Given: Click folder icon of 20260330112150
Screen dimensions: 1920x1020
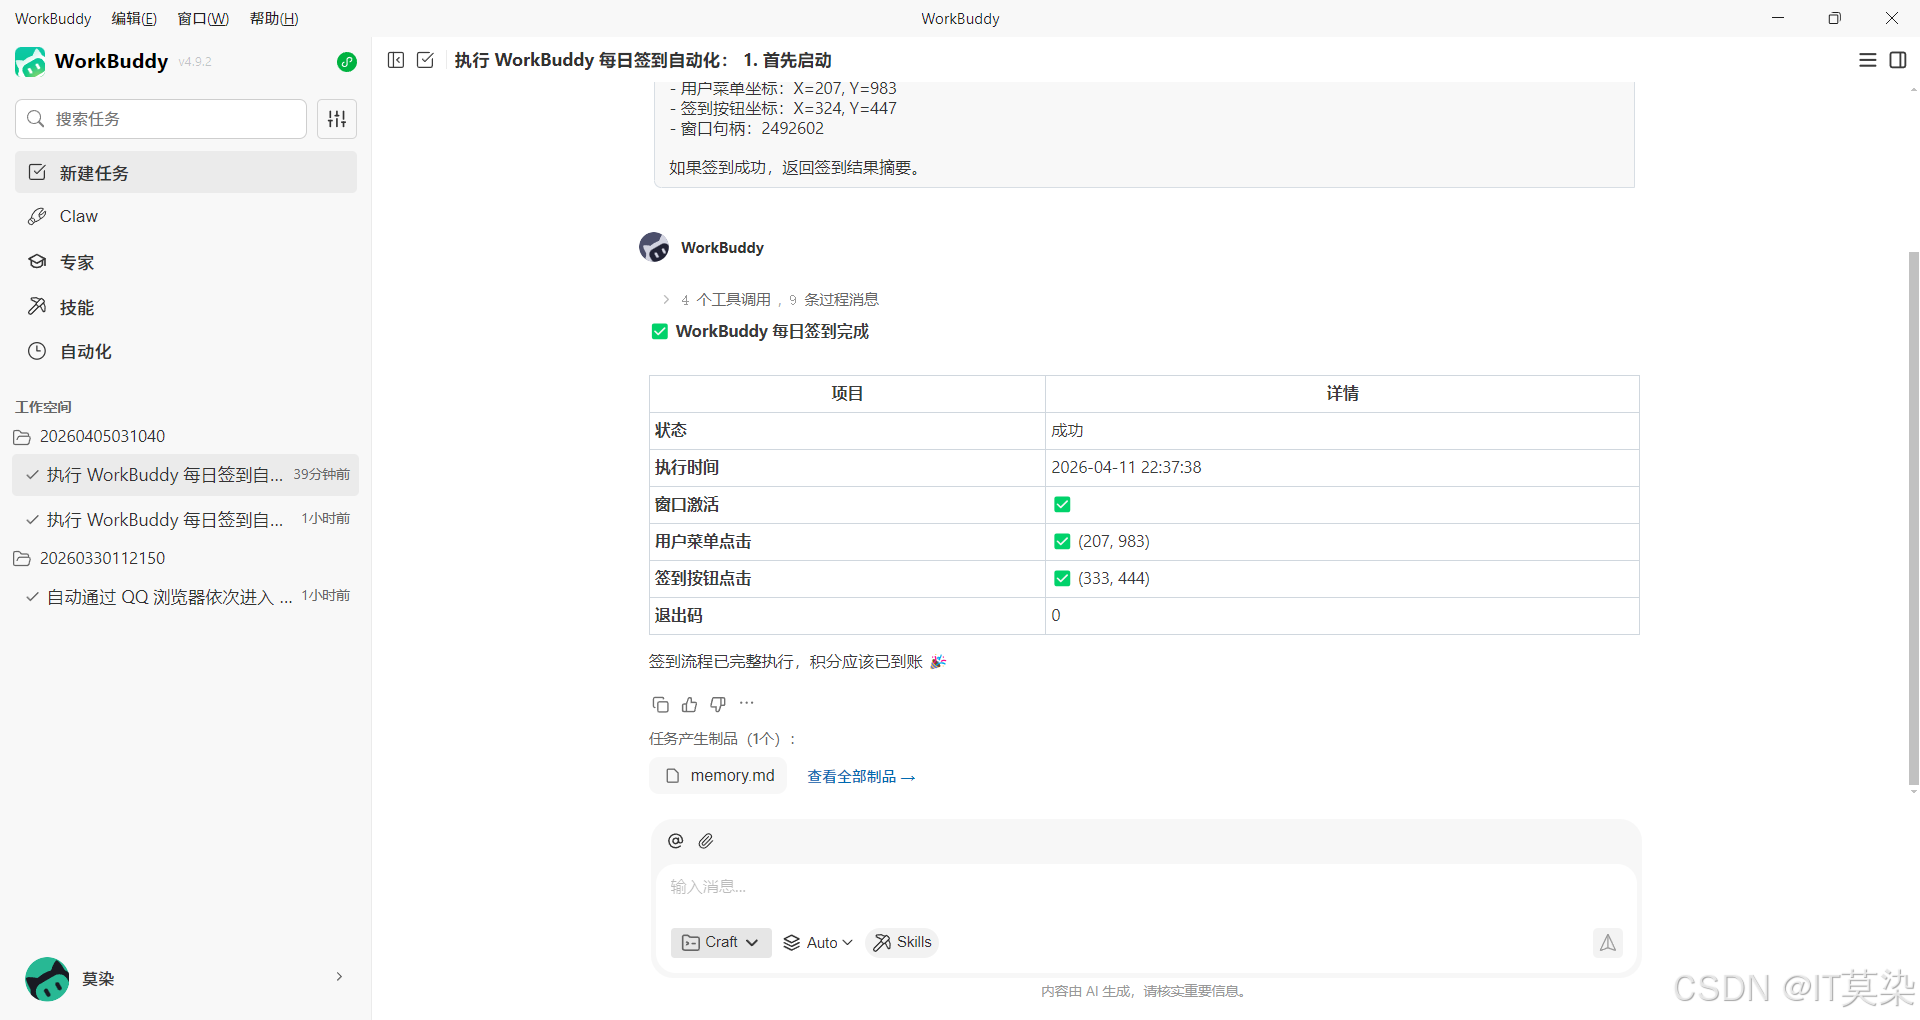Looking at the screenshot, I should 22,559.
